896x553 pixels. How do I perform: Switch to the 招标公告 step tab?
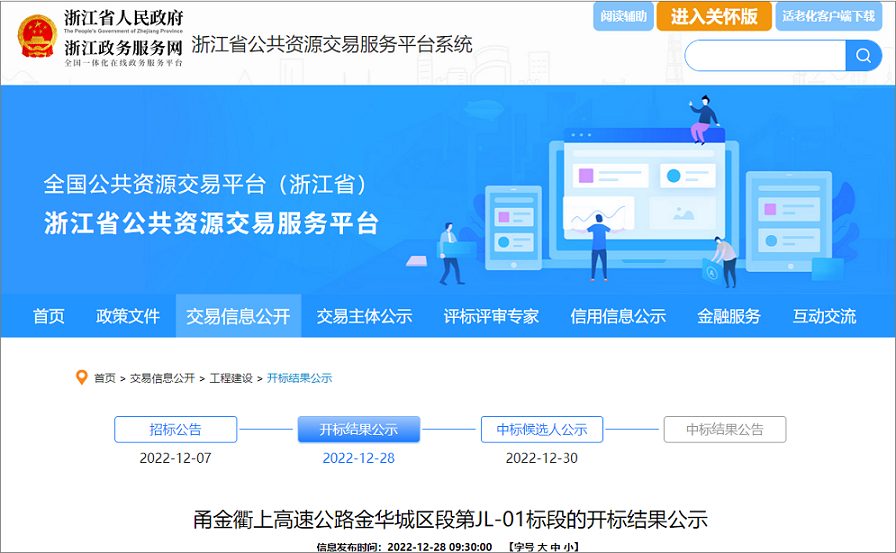(176, 429)
